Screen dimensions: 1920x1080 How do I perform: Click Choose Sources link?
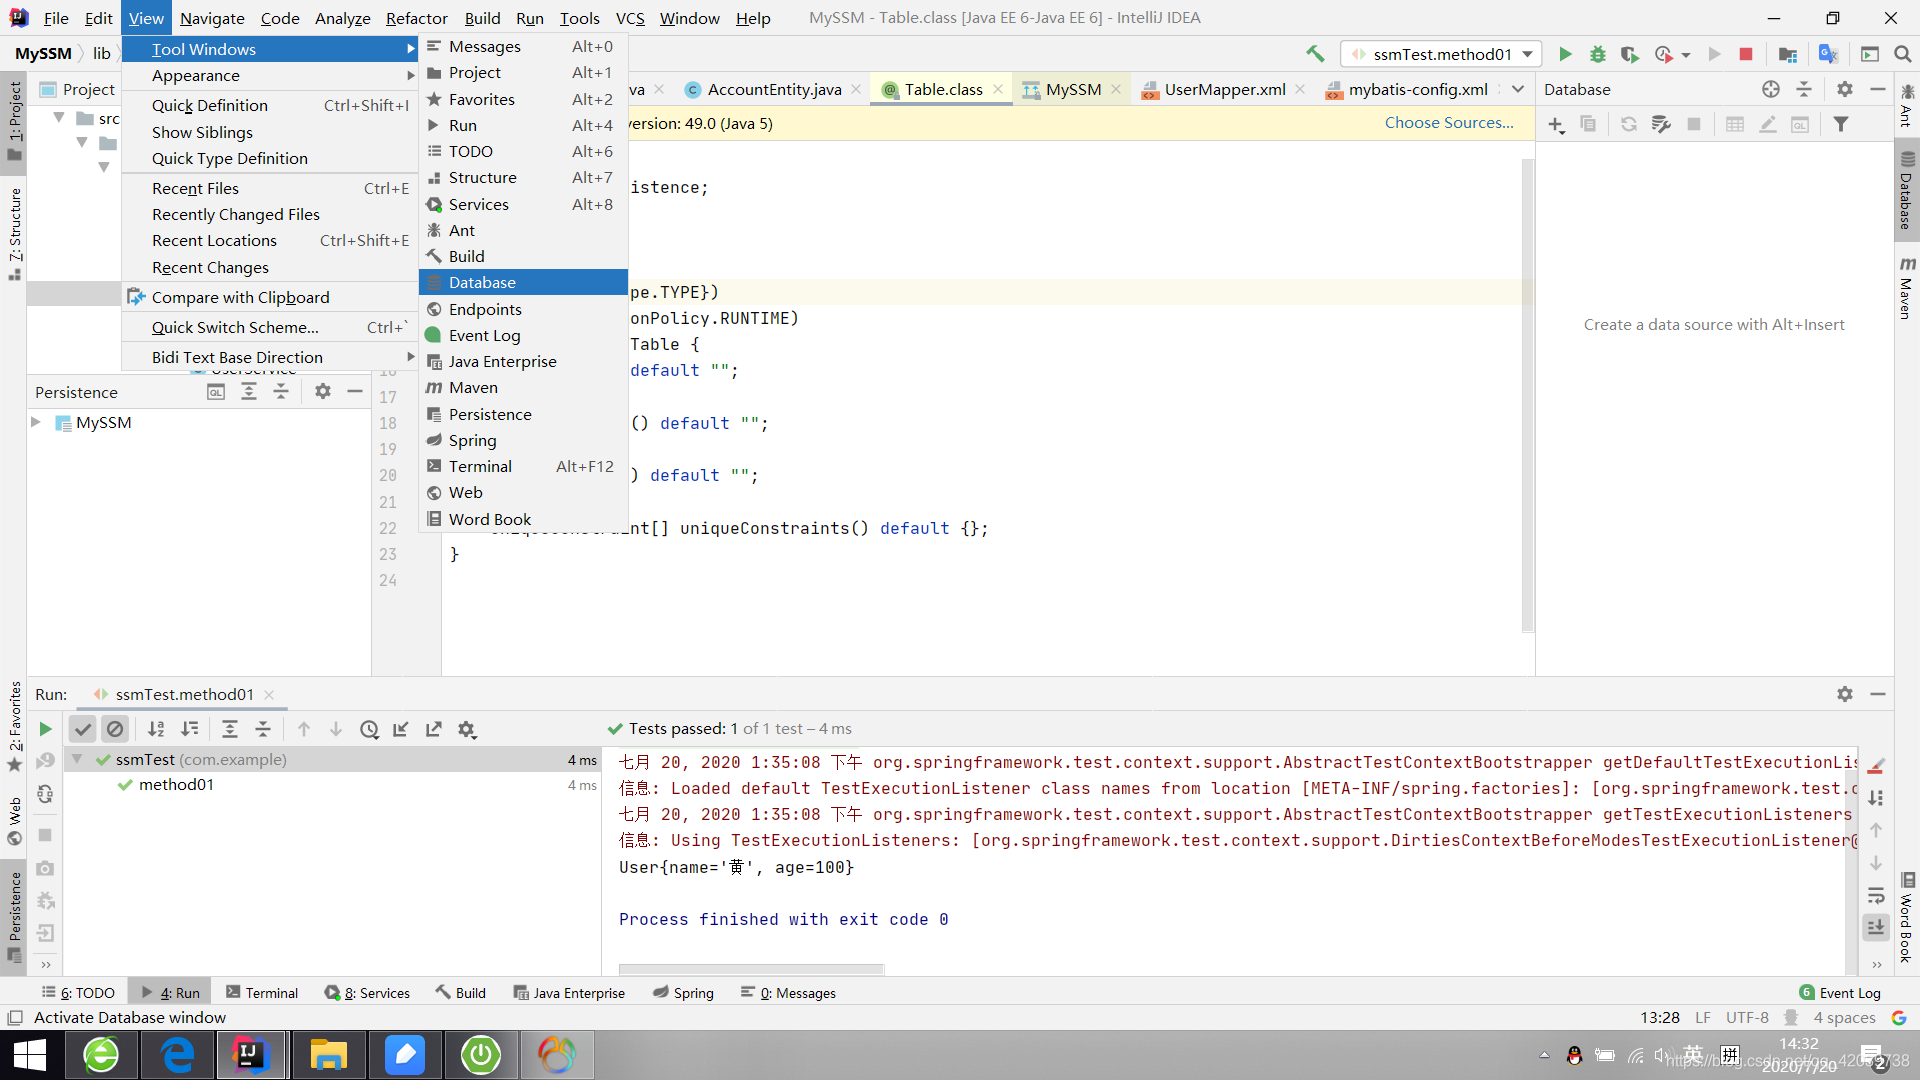click(1449, 122)
